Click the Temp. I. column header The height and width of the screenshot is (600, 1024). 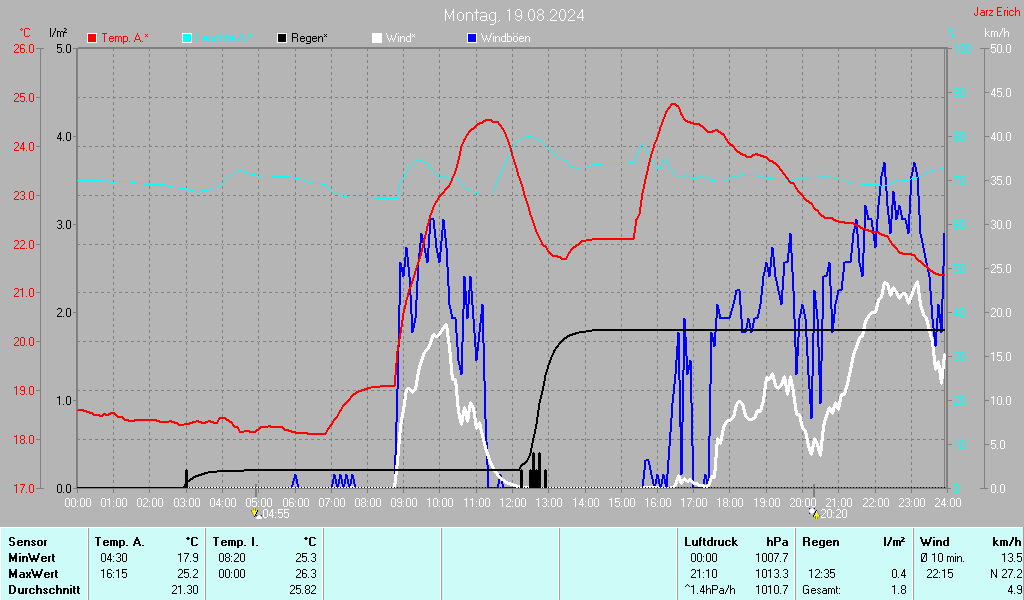[x=236, y=541]
